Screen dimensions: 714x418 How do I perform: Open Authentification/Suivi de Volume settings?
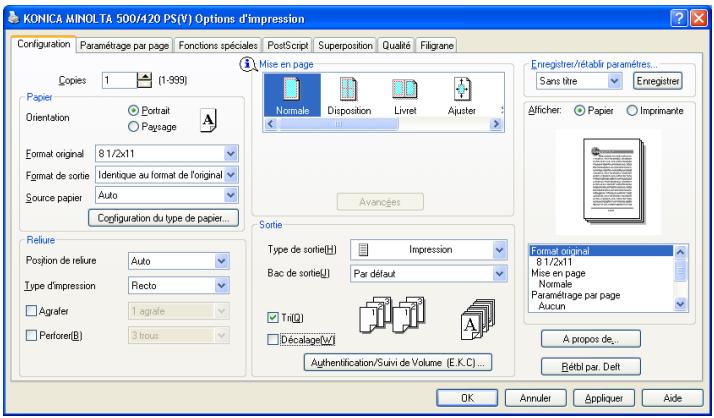398,362
